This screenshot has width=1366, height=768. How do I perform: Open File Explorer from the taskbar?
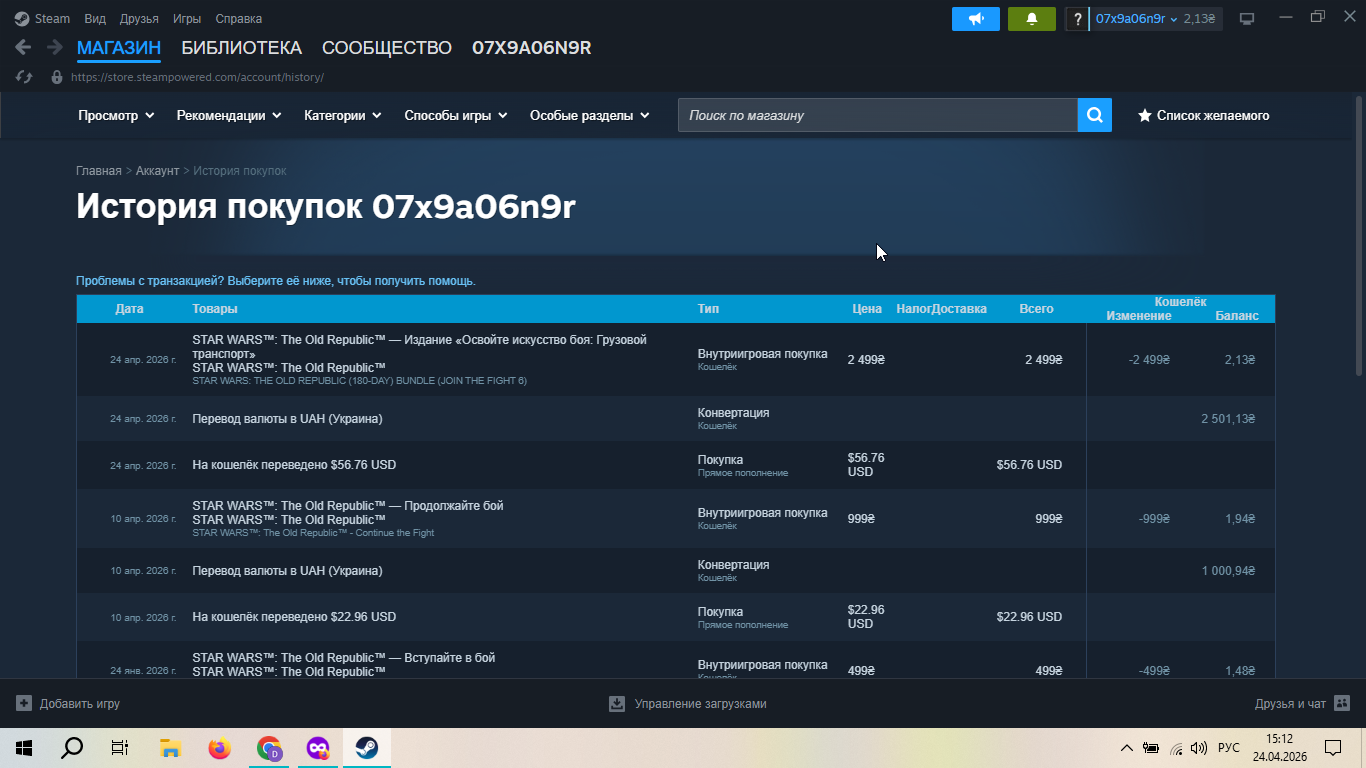(170, 747)
